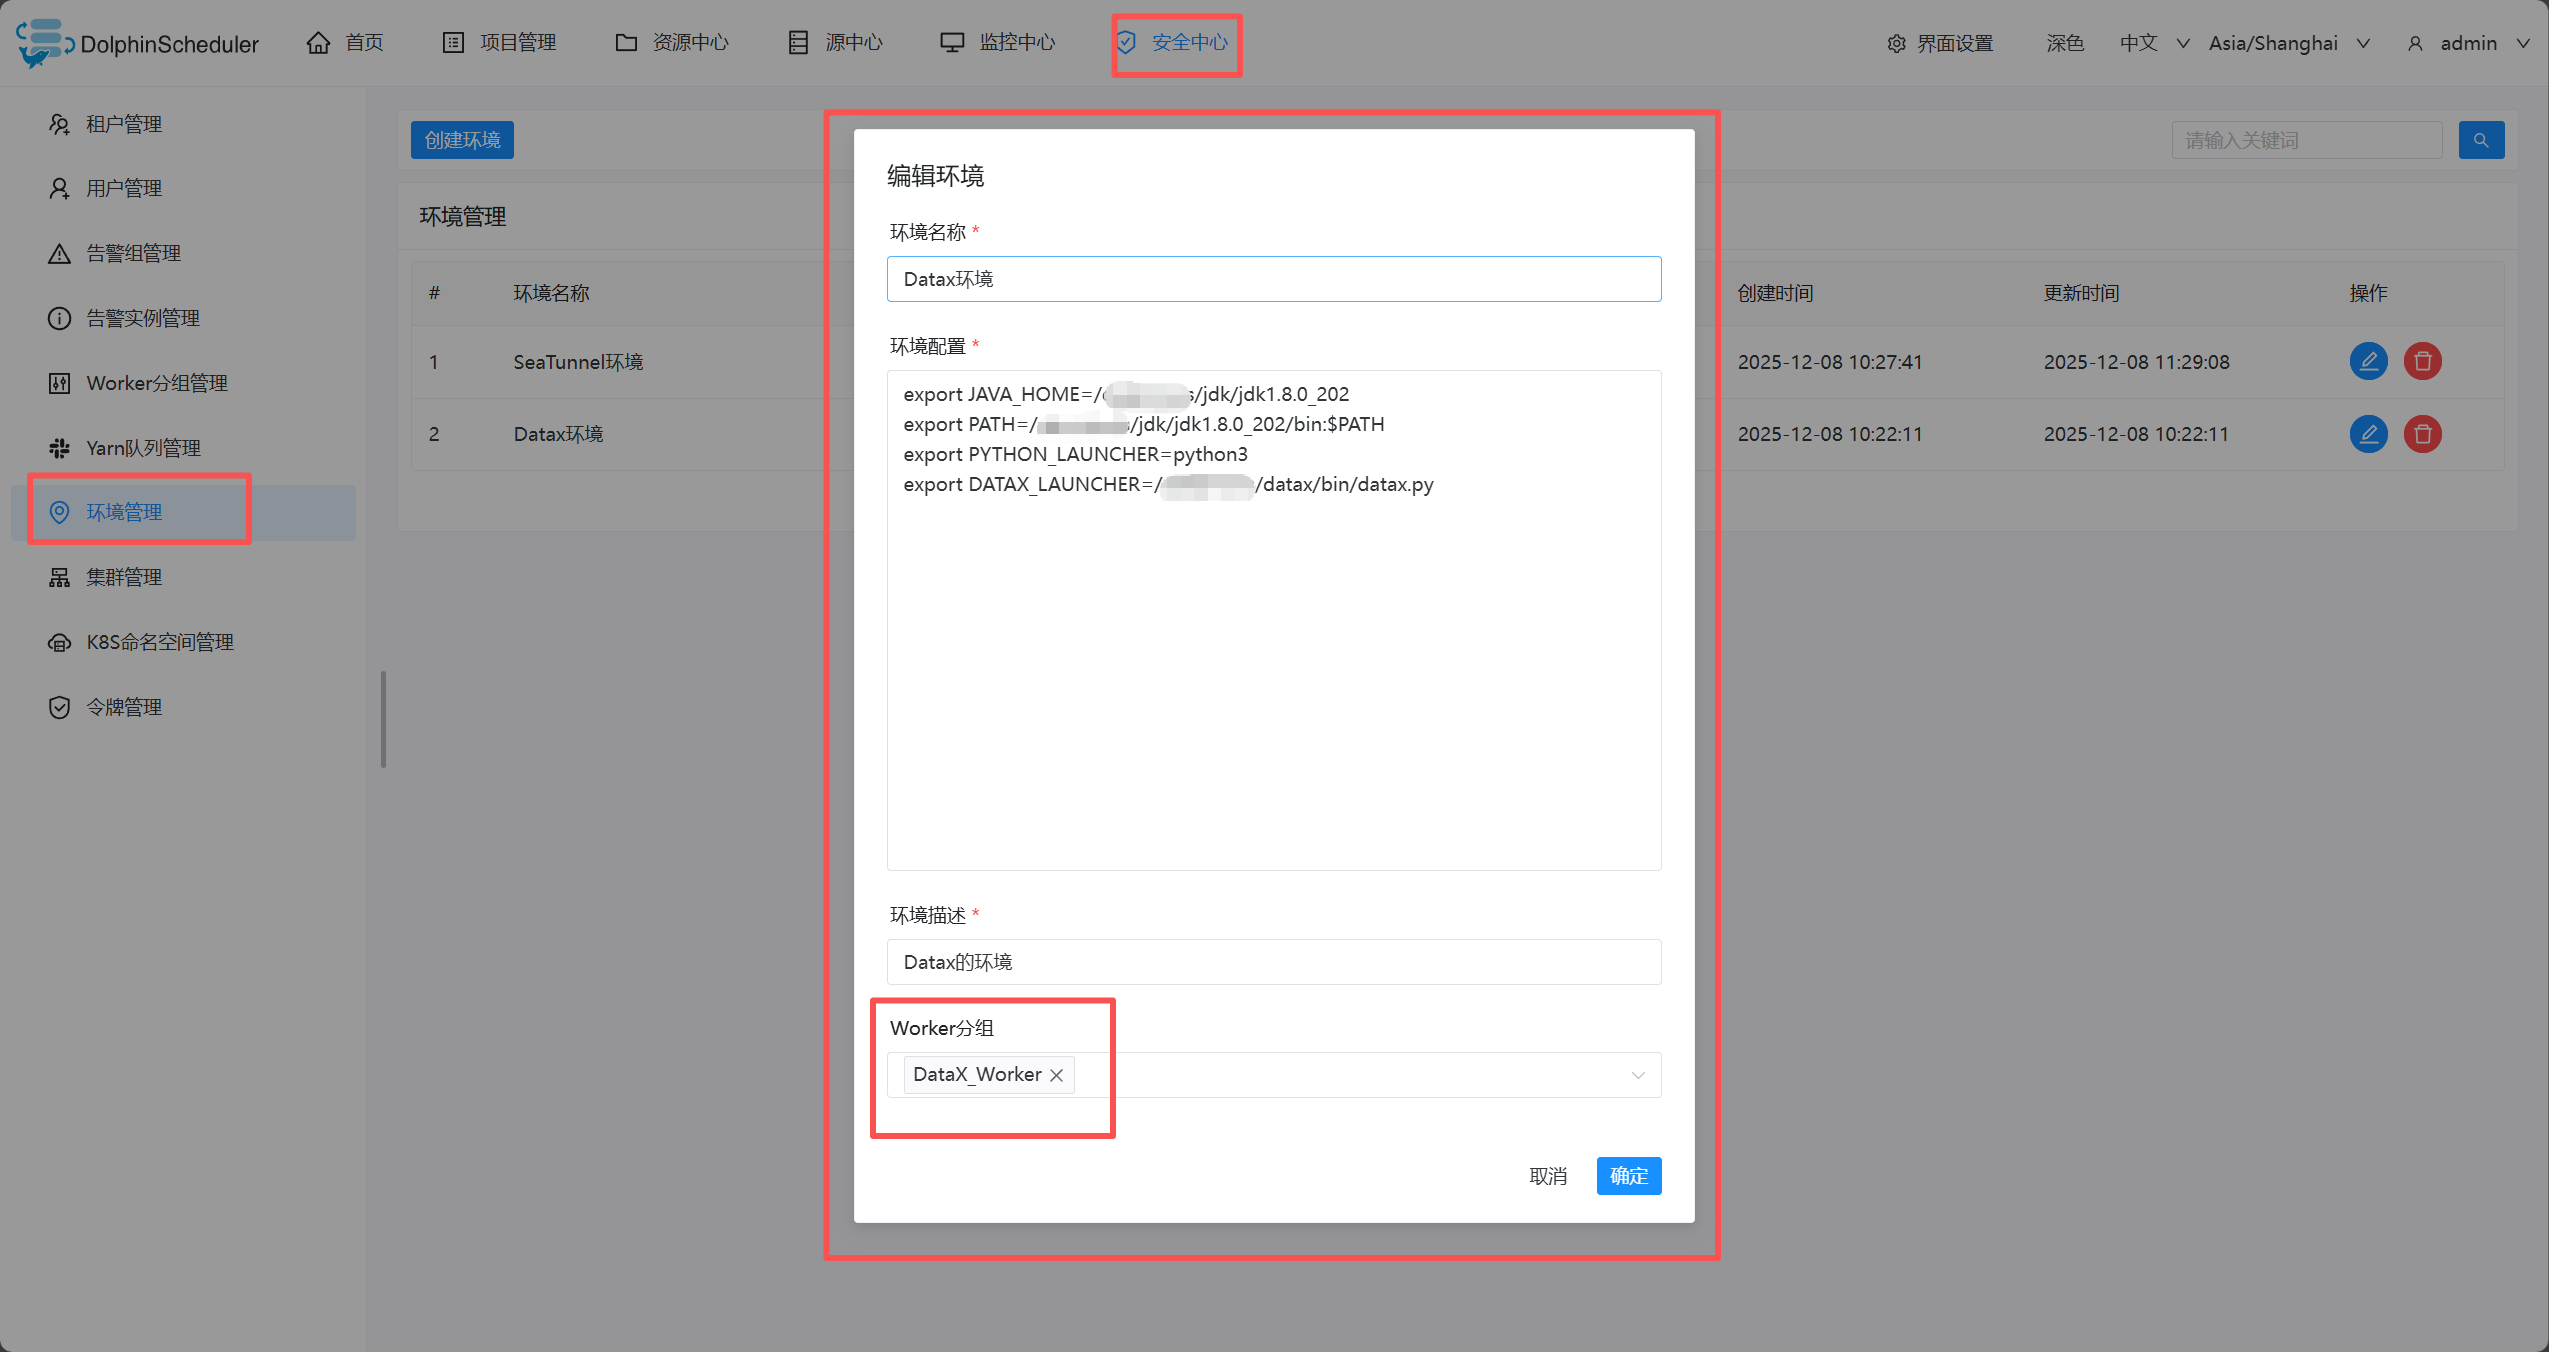Toggle the 深色 dark theme switch
The image size is (2549, 1352).
click(x=2064, y=43)
